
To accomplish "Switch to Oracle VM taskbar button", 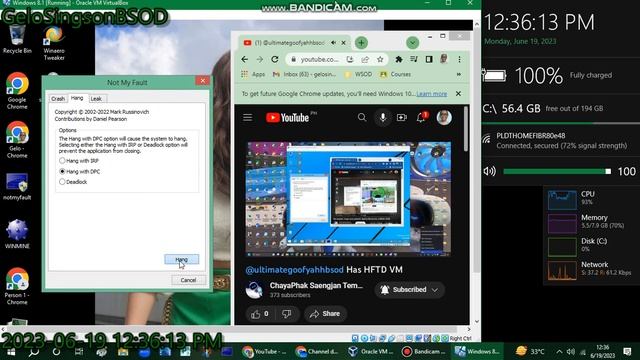I will click(x=371, y=351).
